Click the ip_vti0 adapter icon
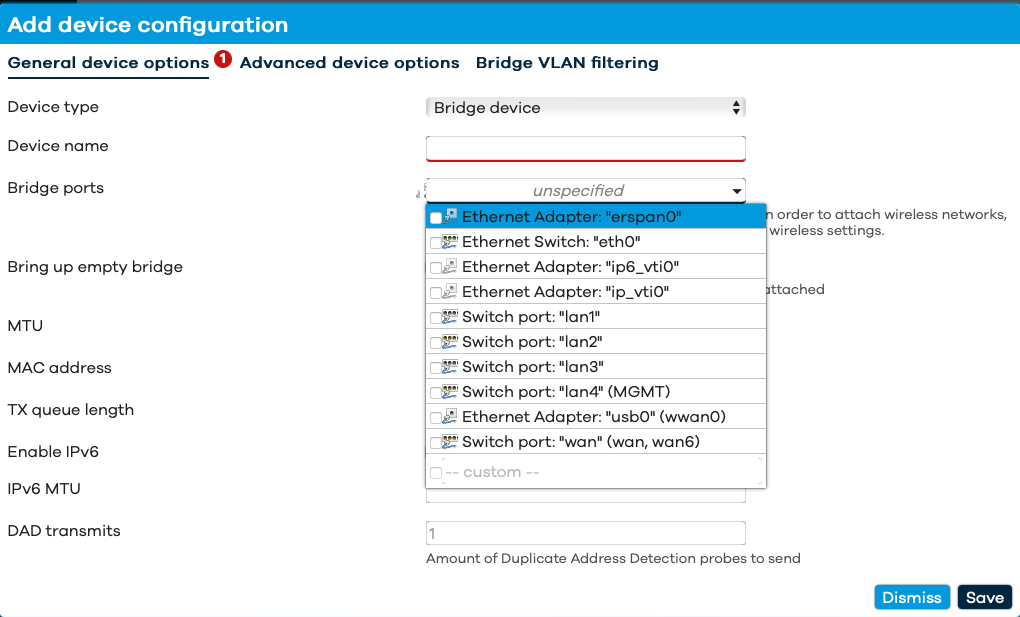Image resolution: width=1020 pixels, height=617 pixels. pyautogui.click(x=450, y=292)
